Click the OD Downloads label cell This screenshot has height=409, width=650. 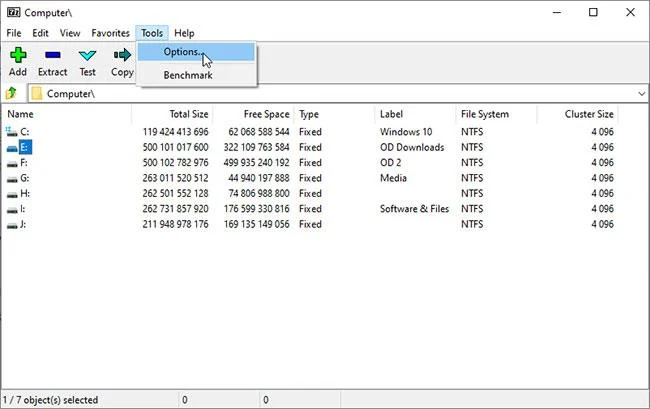click(412, 147)
